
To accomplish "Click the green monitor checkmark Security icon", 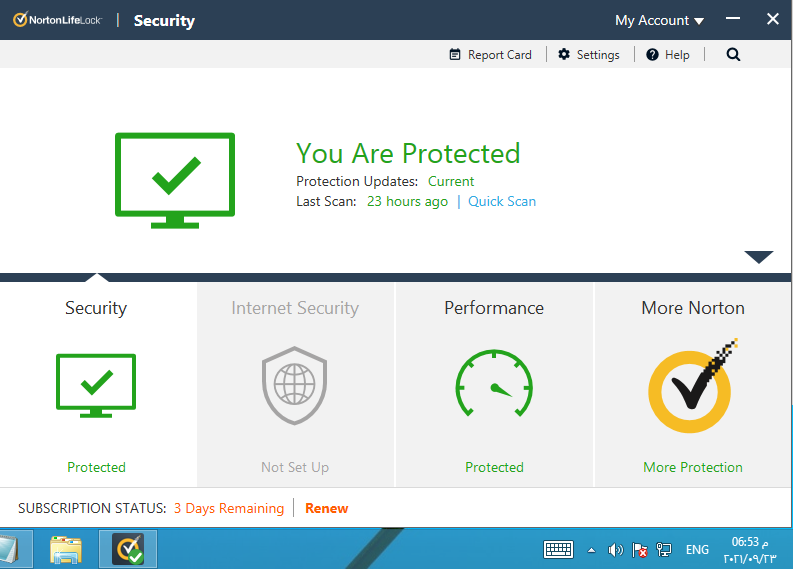I will point(96,385).
